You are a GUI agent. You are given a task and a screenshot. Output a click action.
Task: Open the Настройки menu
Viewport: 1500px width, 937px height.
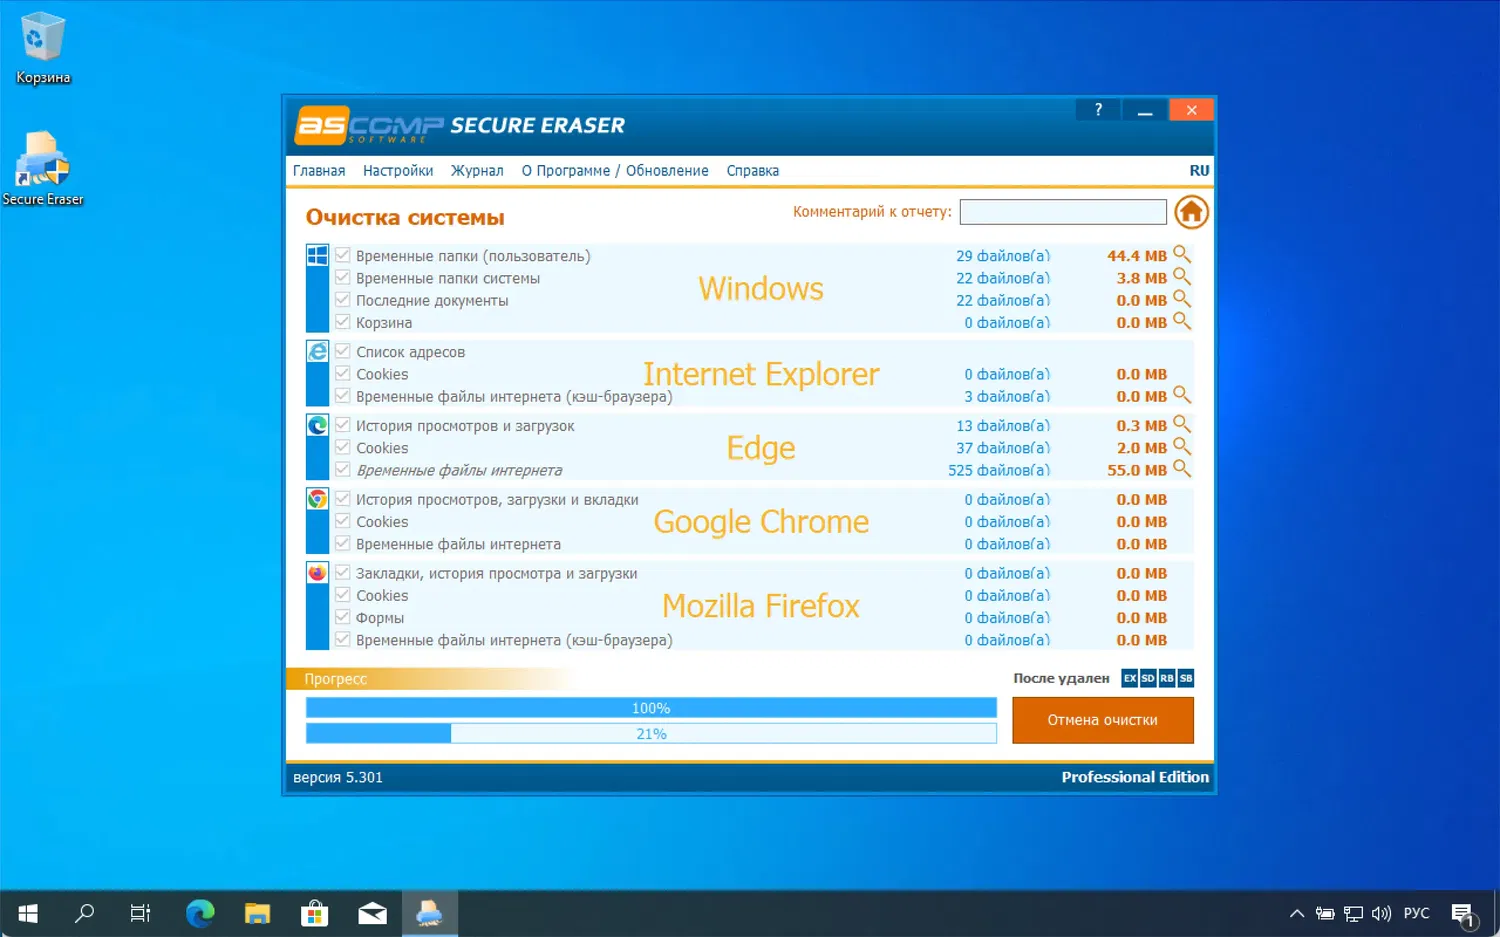point(397,170)
